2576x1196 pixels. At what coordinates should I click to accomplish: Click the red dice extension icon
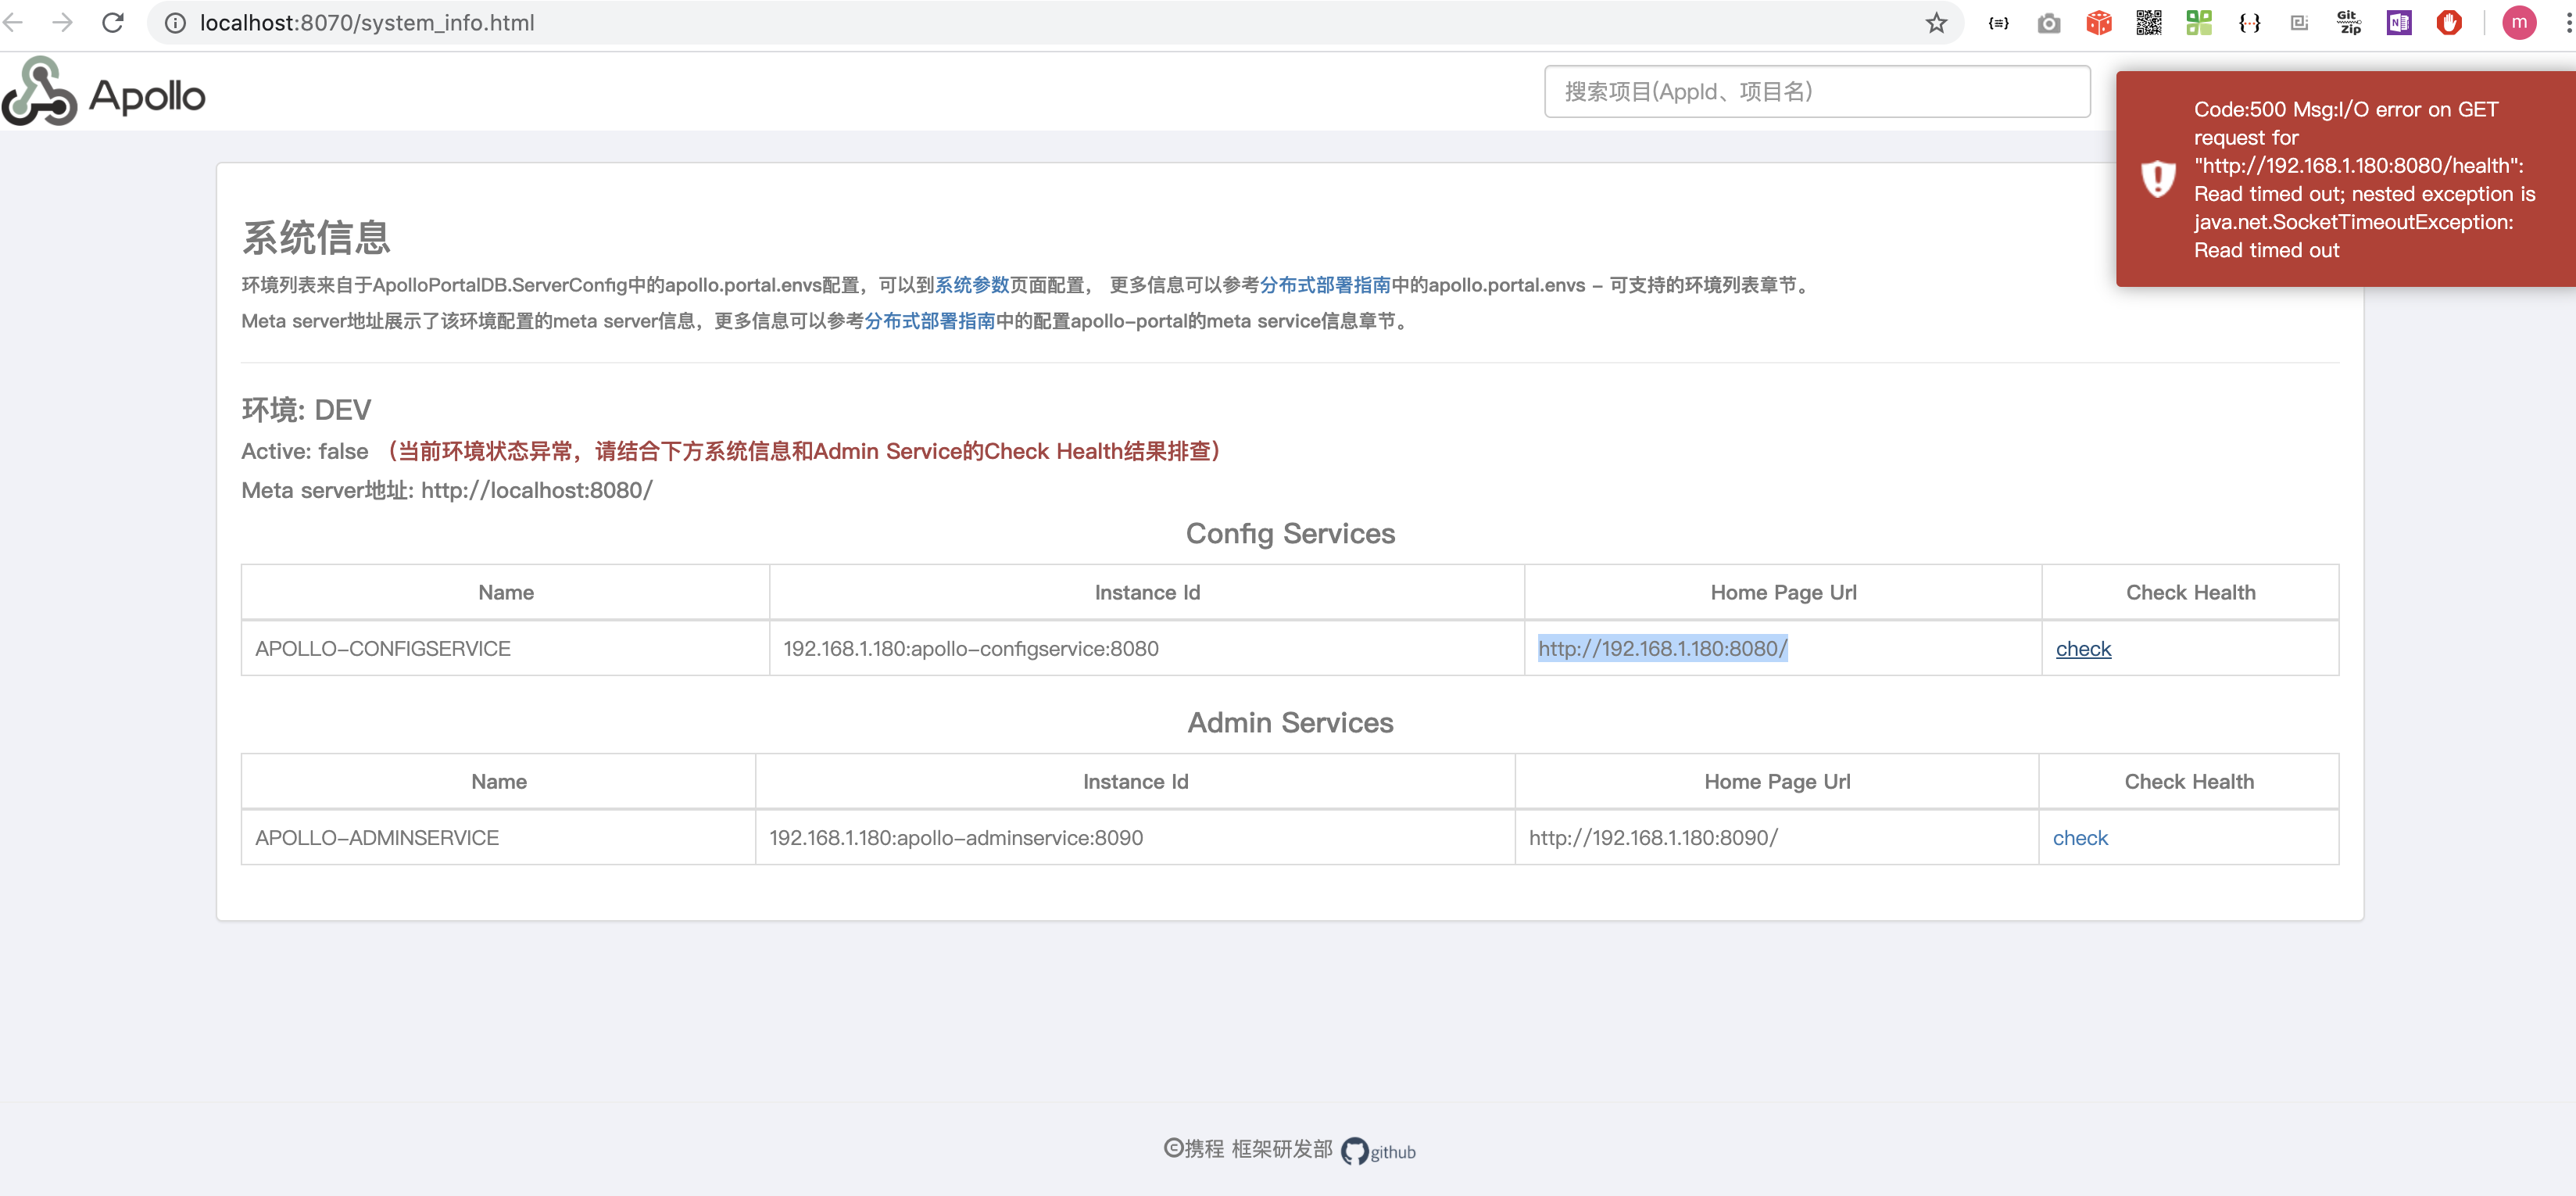pyautogui.click(x=2099, y=22)
